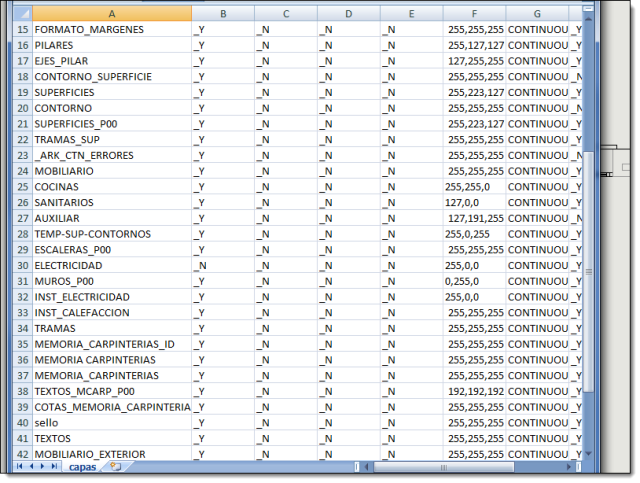Go to last sheet navigation arrow

point(54,466)
